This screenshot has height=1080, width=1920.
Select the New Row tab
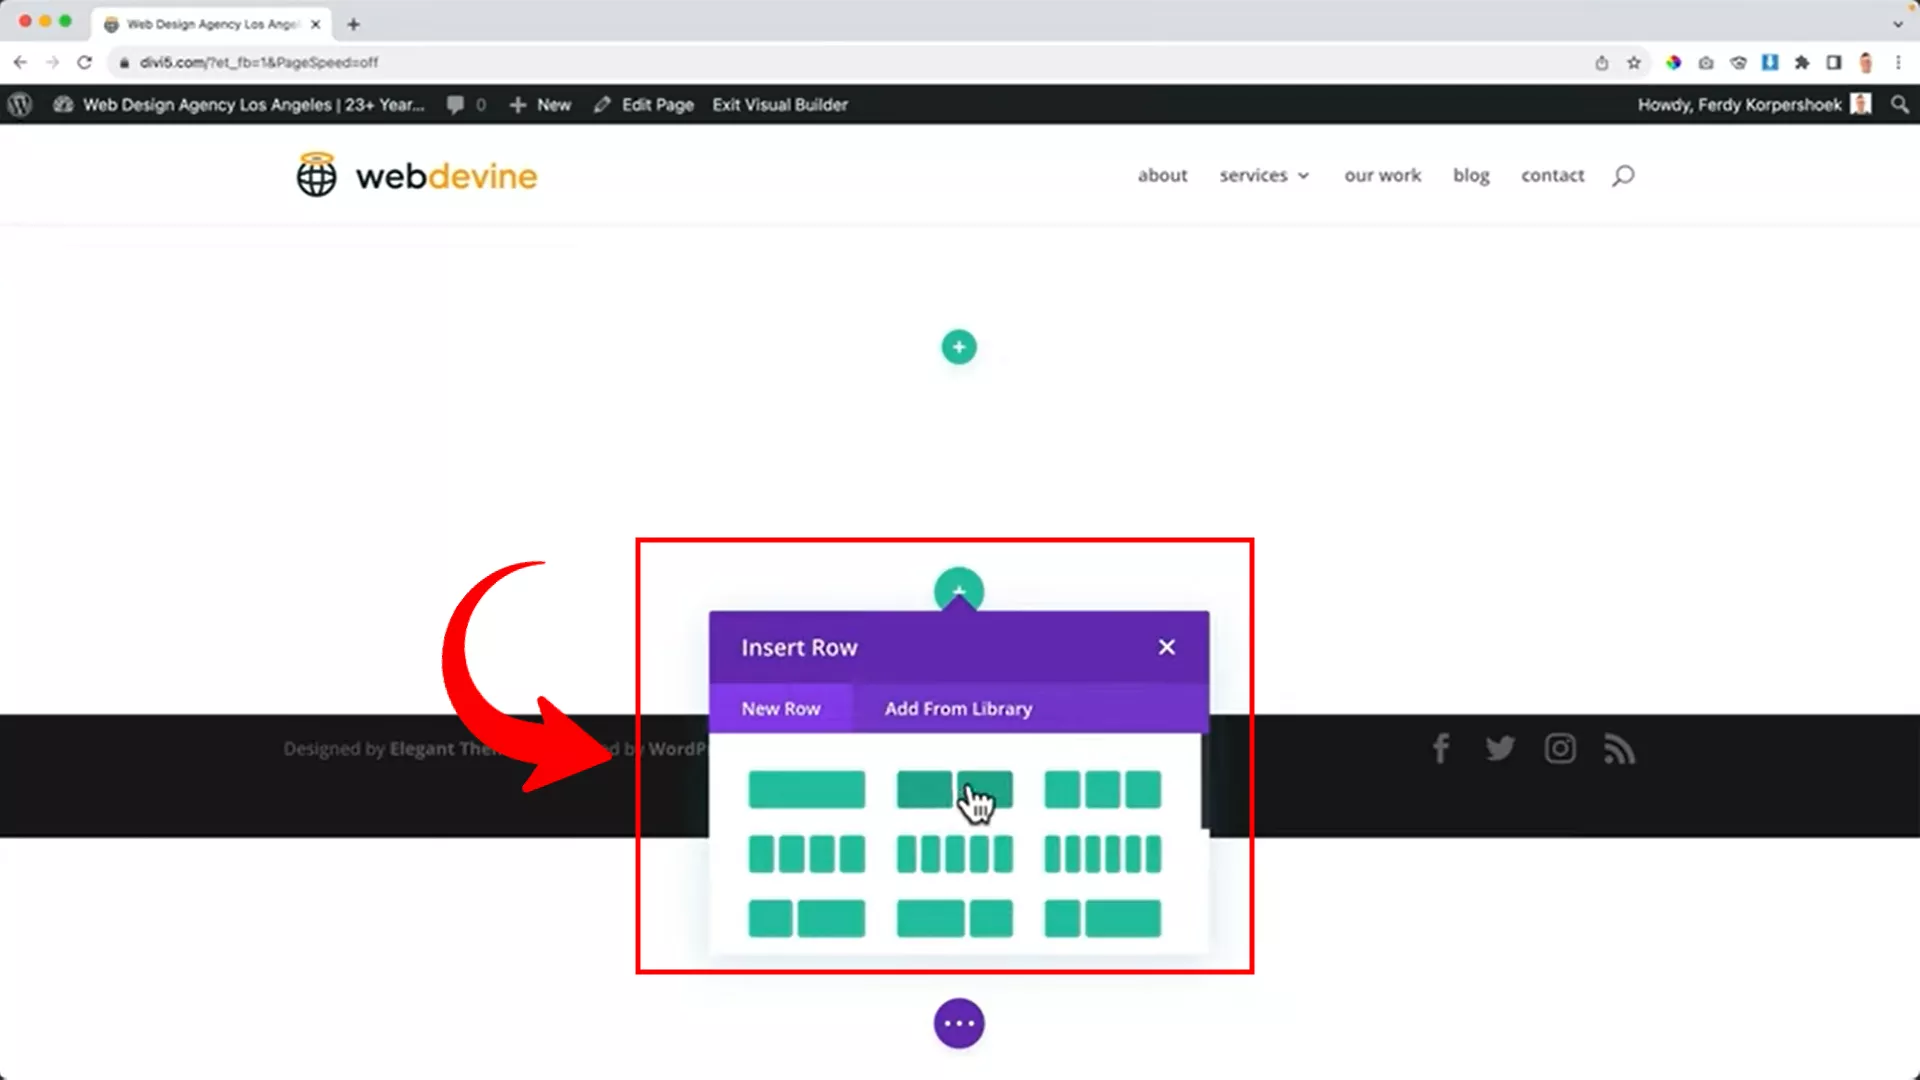click(x=780, y=709)
